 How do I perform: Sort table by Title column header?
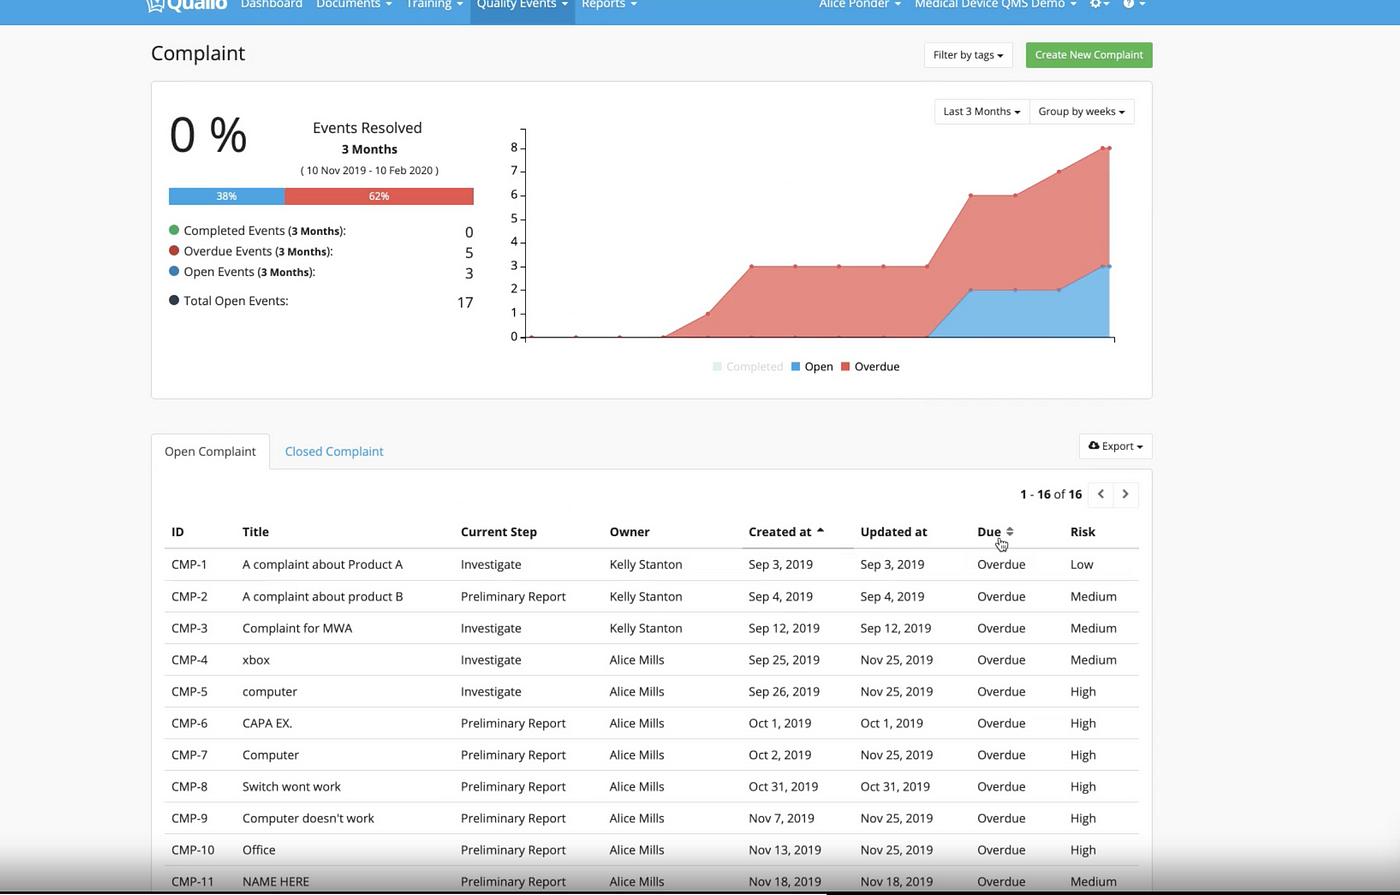[255, 532]
